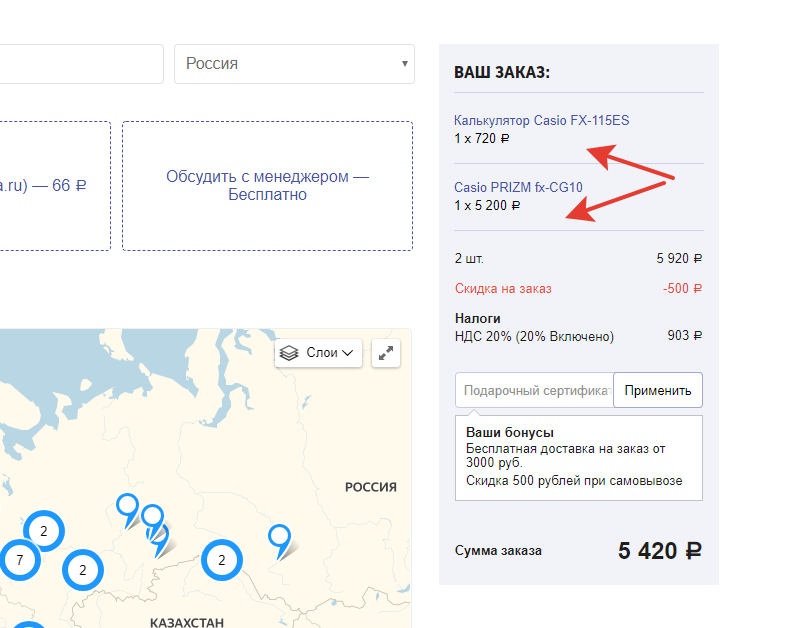The height and width of the screenshot is (628, 788).
Task: Open Калькулятор Casio FX-115ES product link
Action: click(541, 121)
